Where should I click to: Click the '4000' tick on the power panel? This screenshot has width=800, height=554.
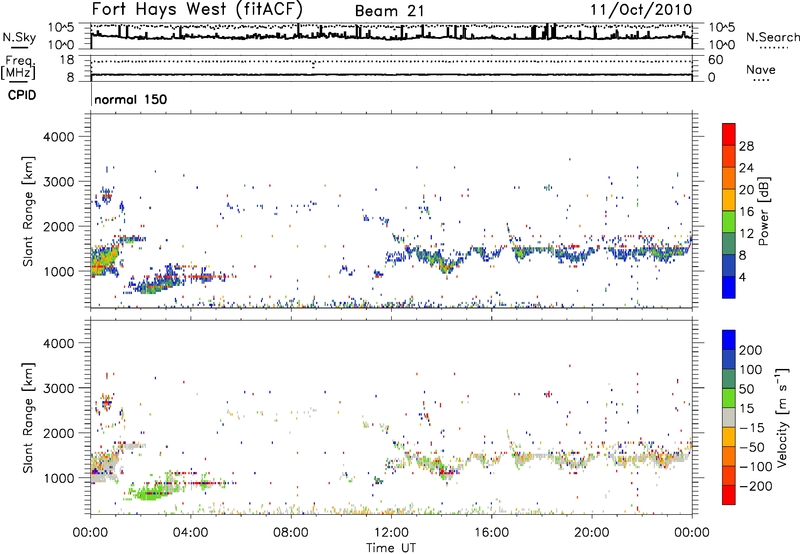[x=59, y=137]
